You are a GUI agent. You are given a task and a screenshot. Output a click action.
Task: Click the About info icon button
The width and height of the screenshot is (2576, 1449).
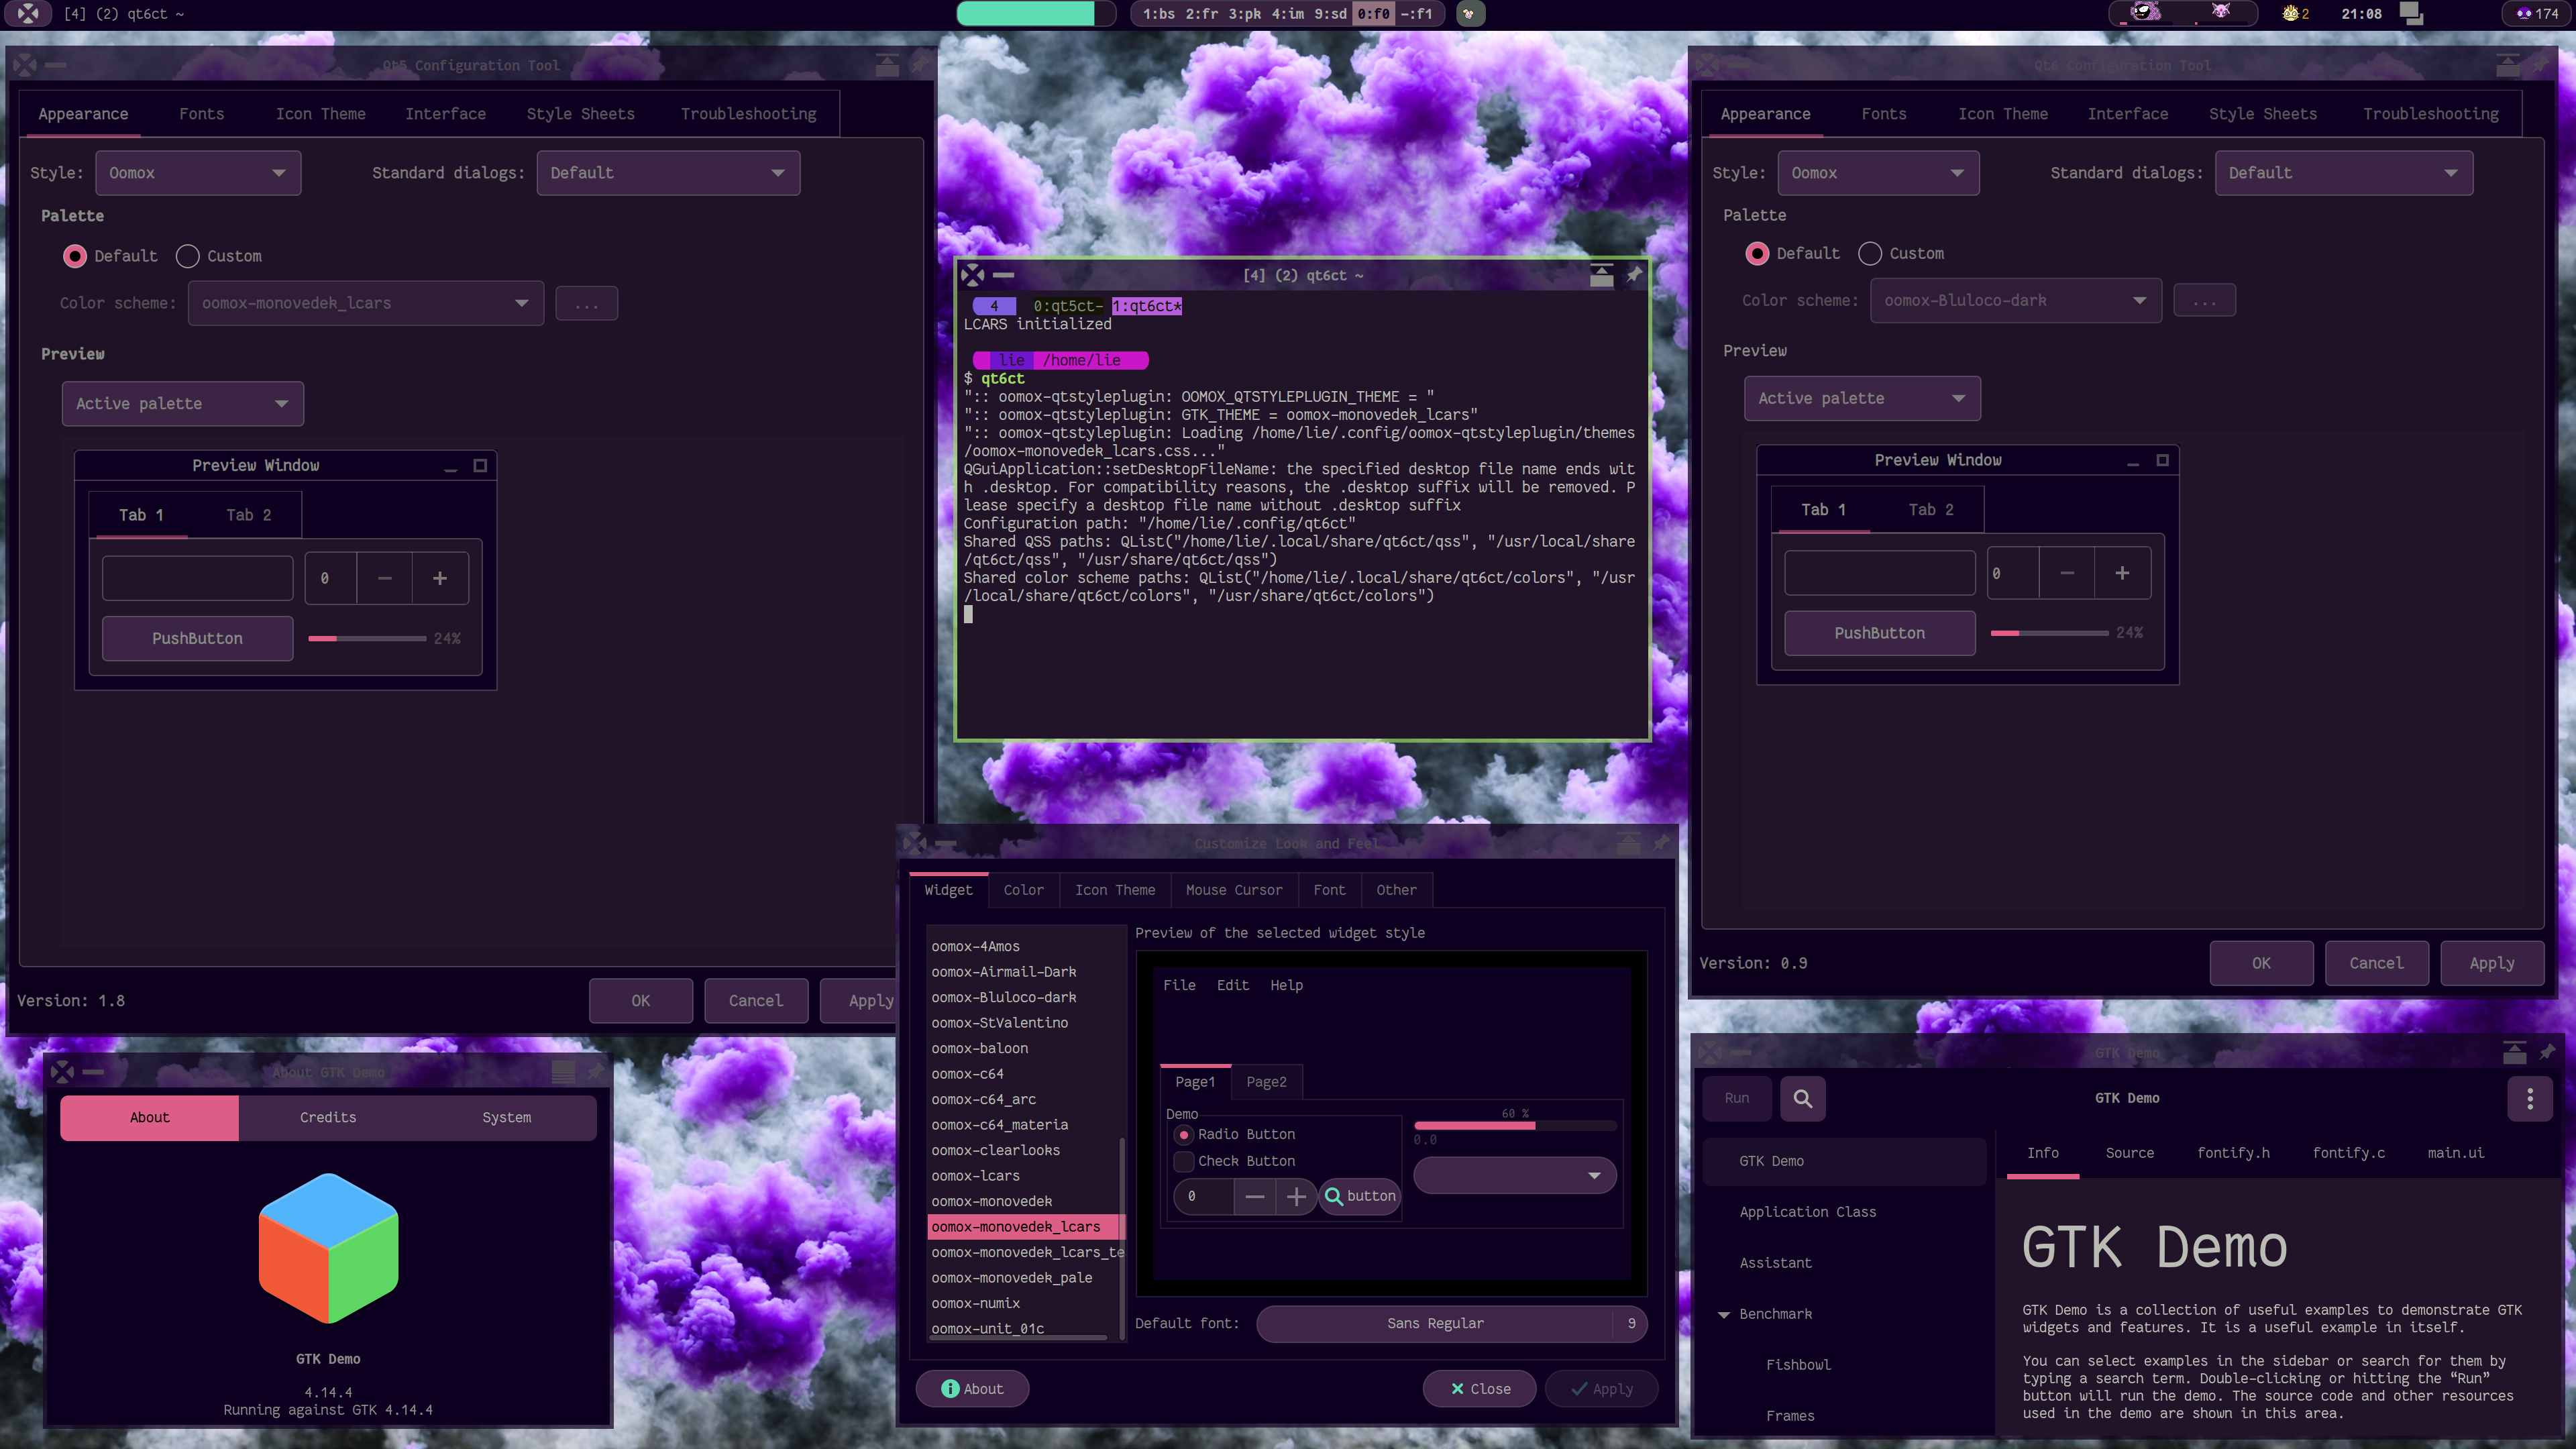click(x=972, y=1389)
